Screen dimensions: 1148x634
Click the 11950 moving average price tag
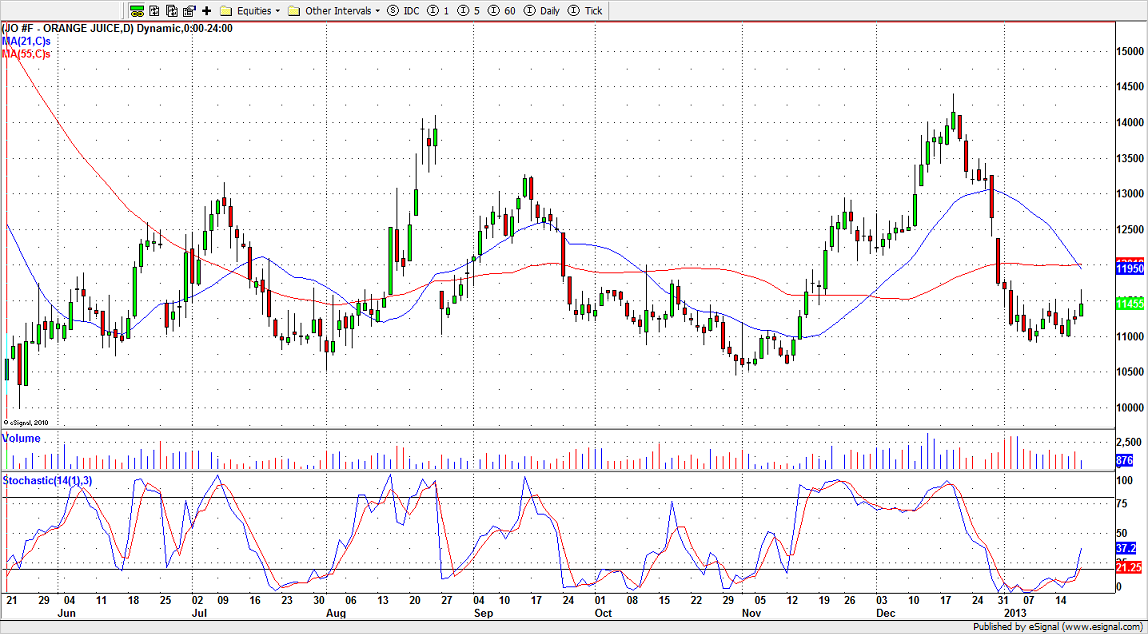tap(1129, 269)
